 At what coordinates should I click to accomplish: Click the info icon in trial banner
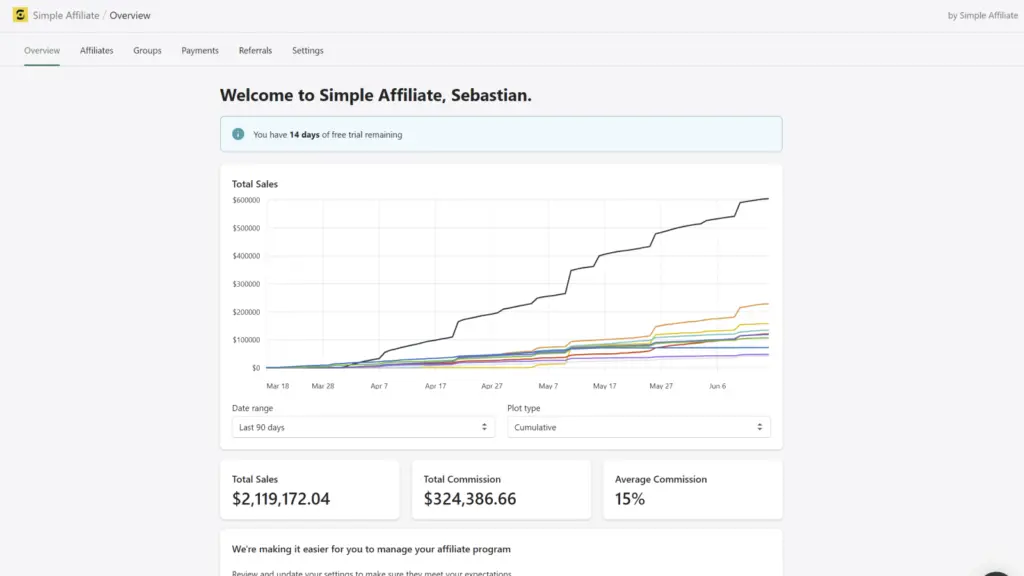pyautogui.click(x=238, y=134)
